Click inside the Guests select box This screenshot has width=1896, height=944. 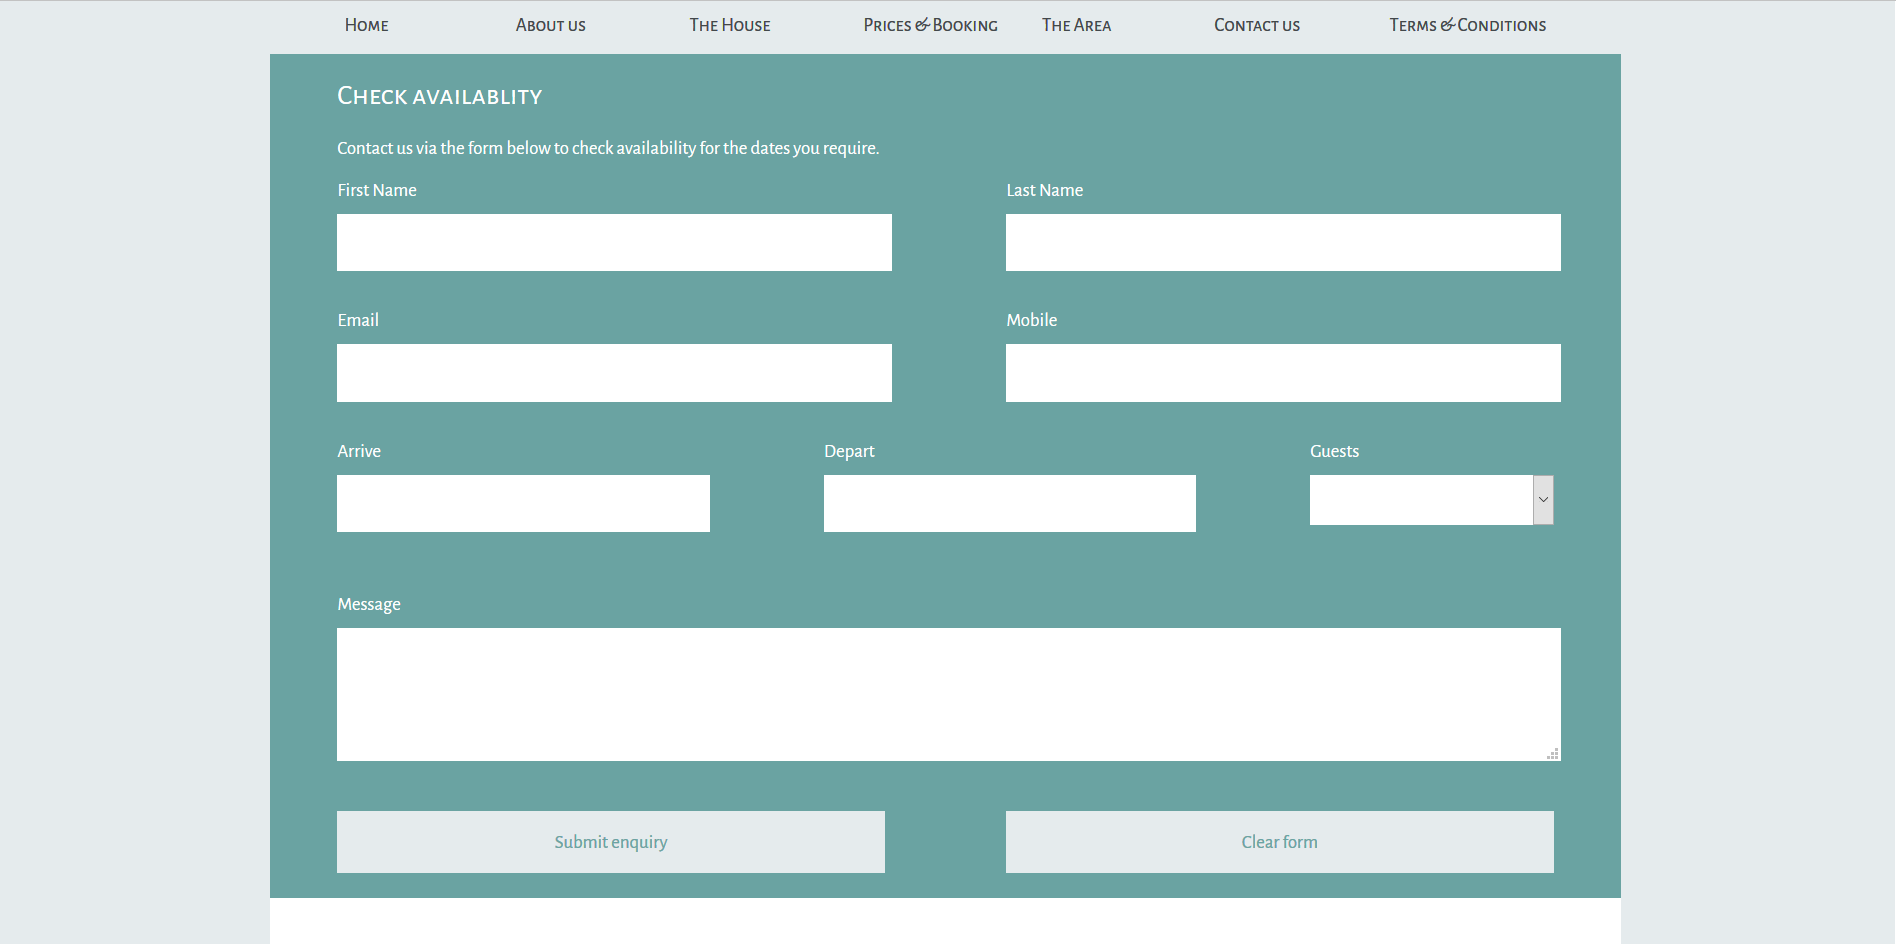click(x=1420, y=500)
